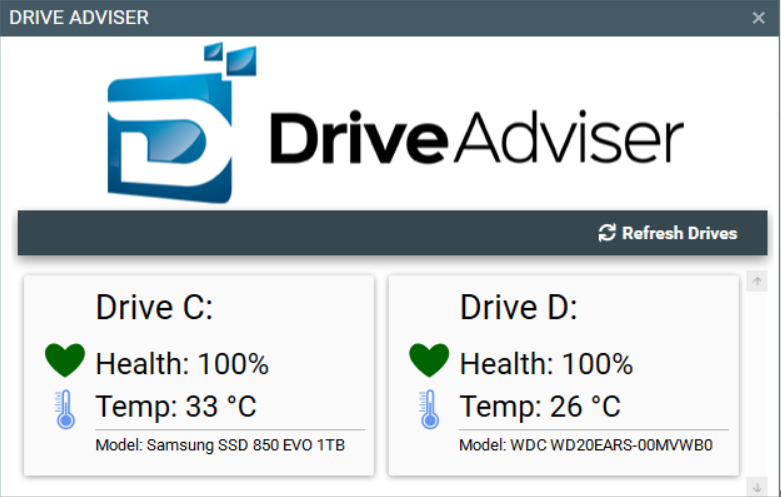Click the Refresh Drives button

(x=667, y=233)
